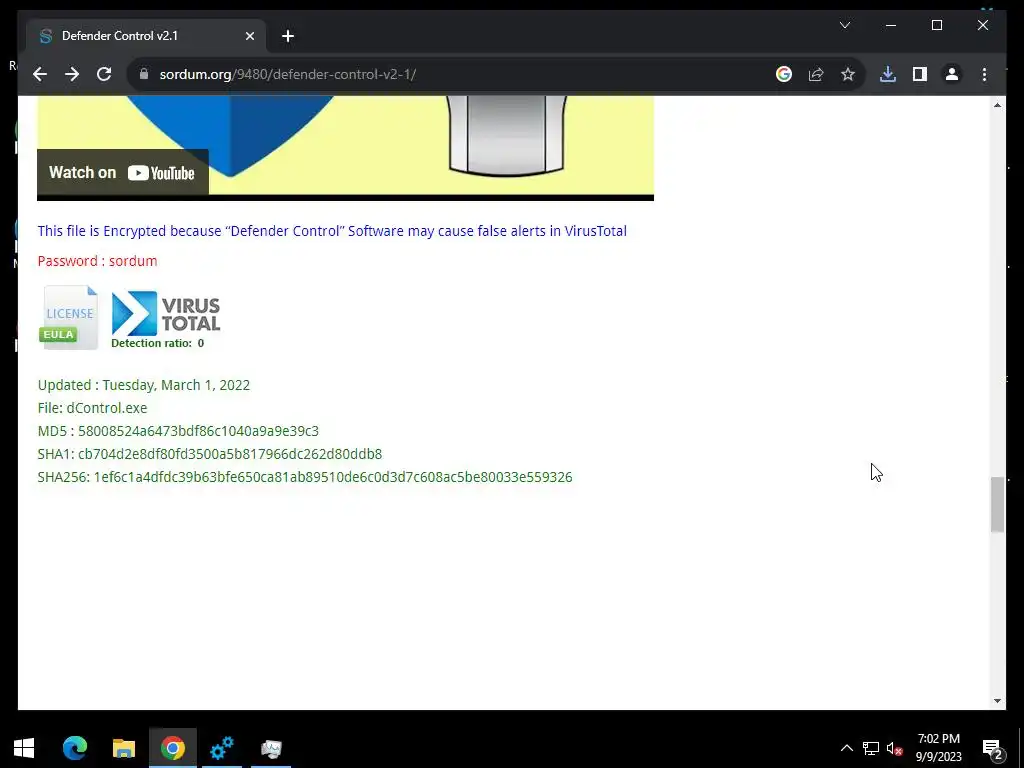Switch to Chrome taskbar icon
The height and width of the screenshot is (768, 1024).
(x=172, y=748)
